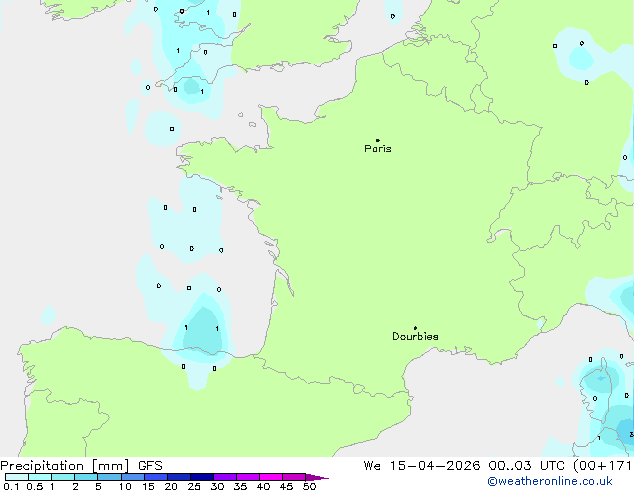Select the Paris location dot marker

point(378,140)
